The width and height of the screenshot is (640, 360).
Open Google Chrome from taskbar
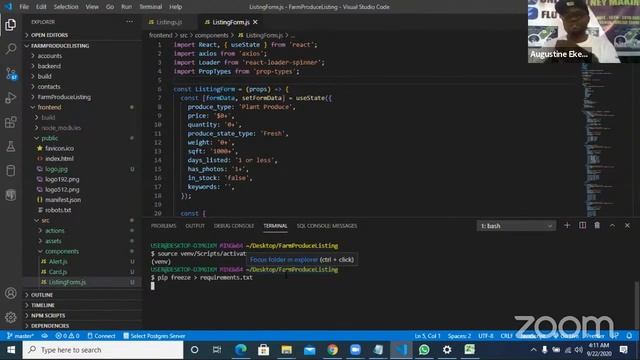tap(333, 350)
